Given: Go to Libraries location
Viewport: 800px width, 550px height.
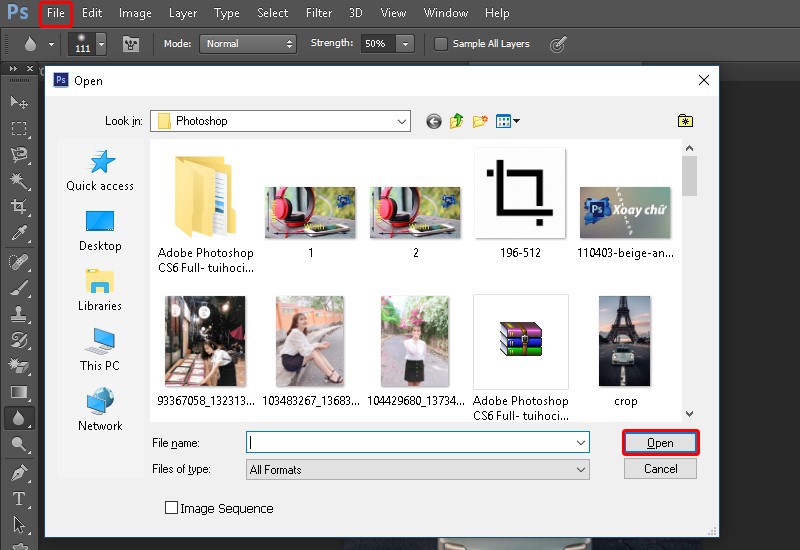Looking at the screenshot, I should click(x=100, y=290).
